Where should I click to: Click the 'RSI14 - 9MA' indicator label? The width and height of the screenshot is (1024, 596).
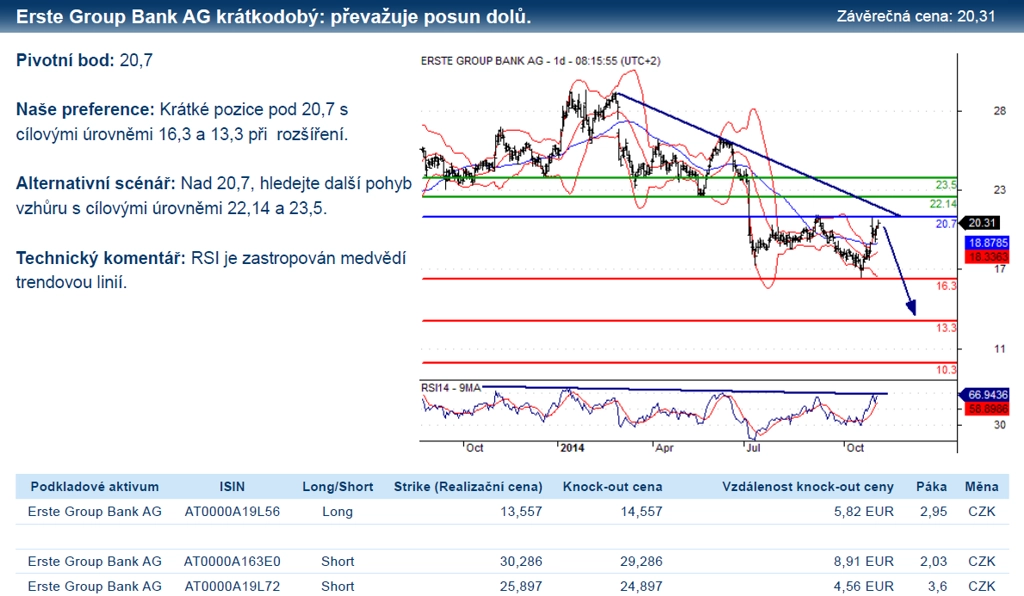tap(451, 388)
